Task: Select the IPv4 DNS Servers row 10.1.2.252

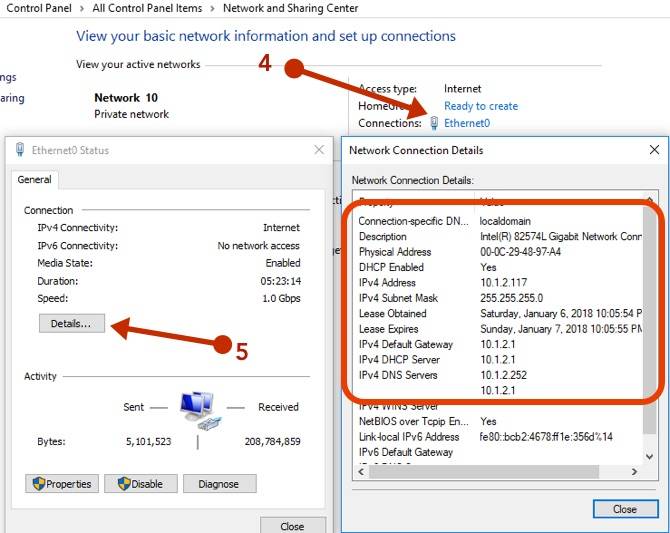Action: pos(499,375)
